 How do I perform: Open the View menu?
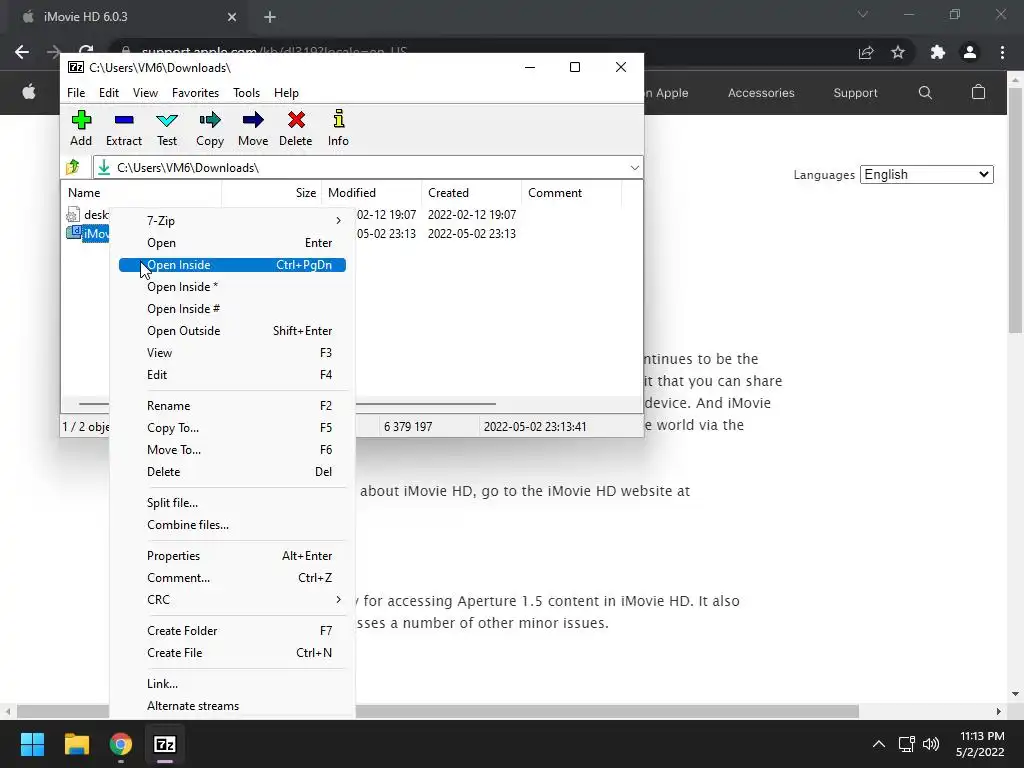(145, 93)
